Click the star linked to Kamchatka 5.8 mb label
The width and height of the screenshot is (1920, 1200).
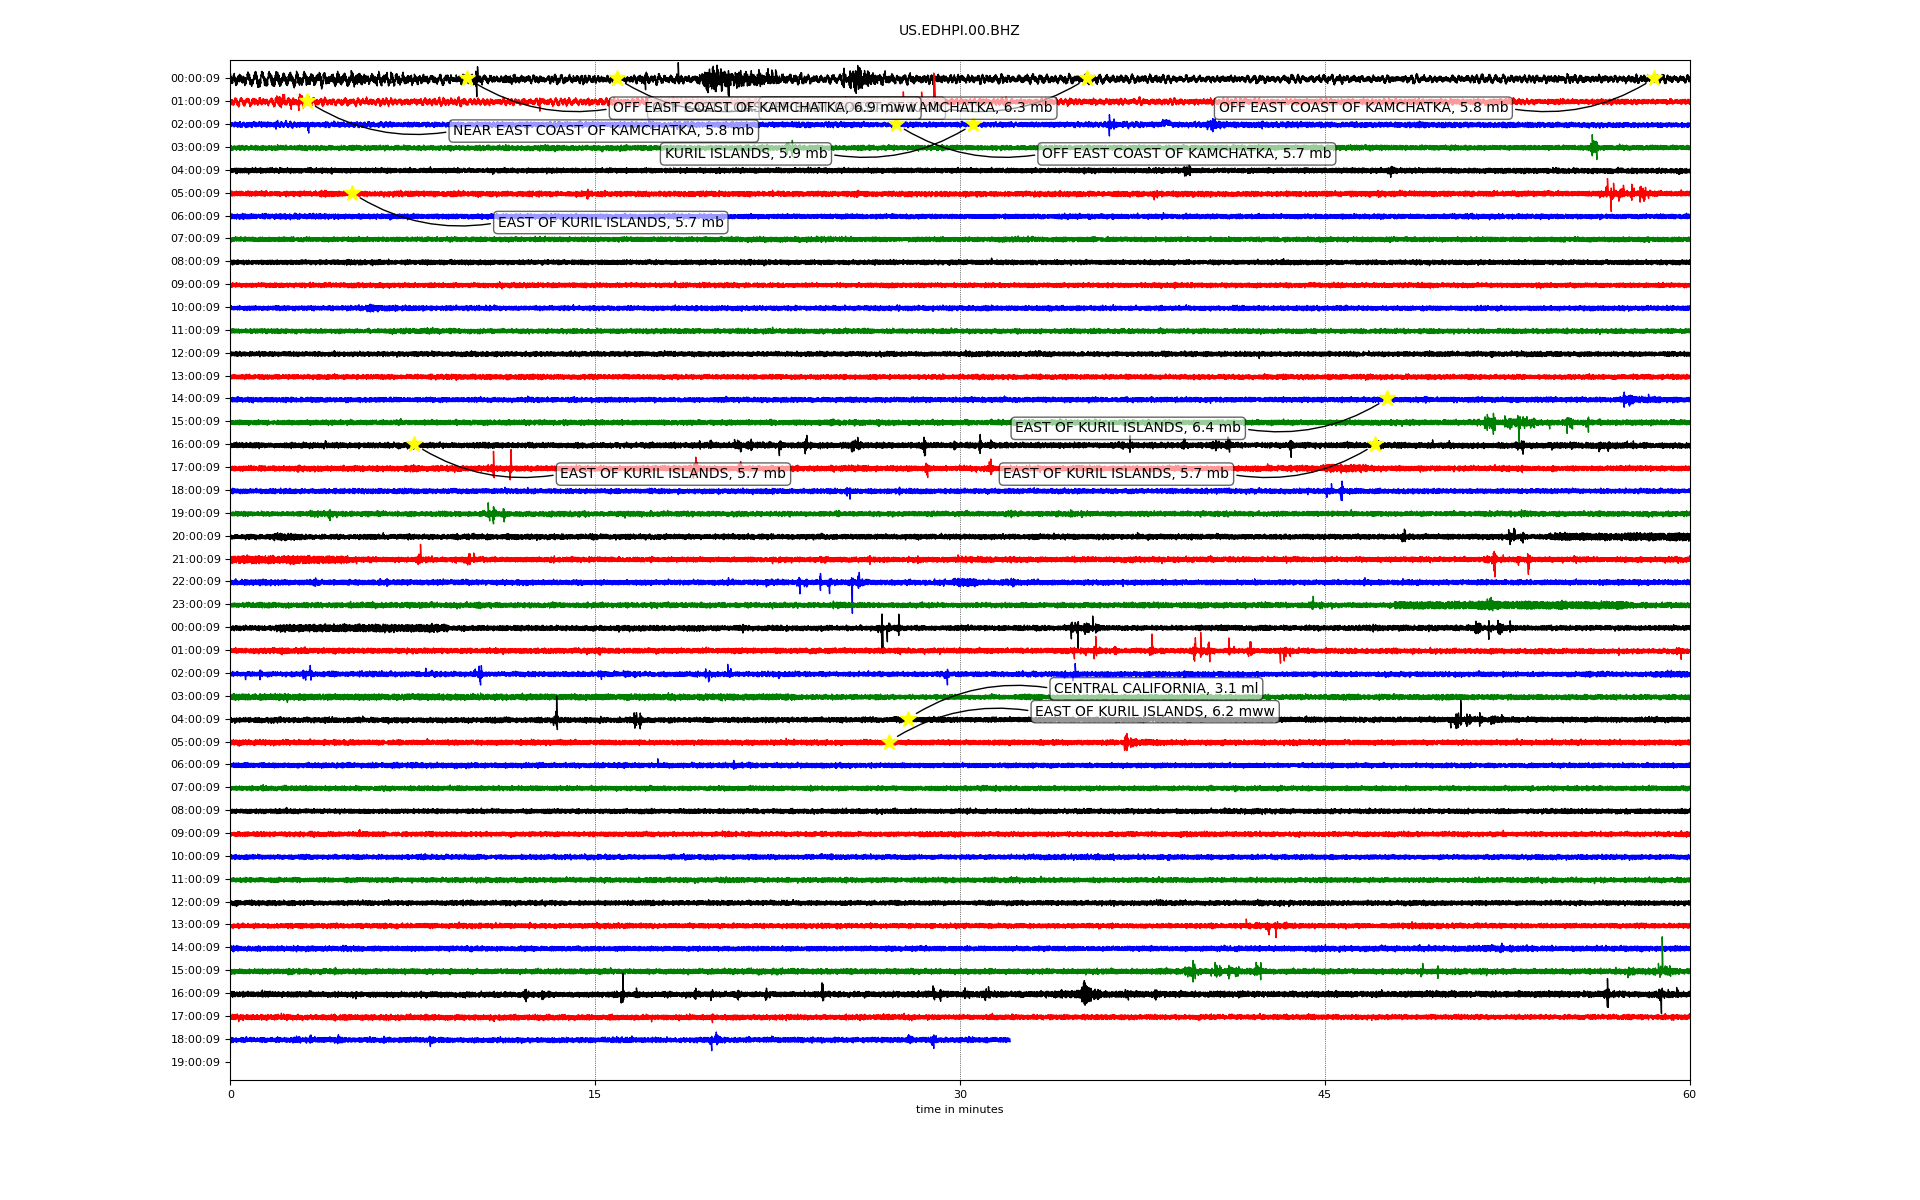click(x=1653, y=78)
